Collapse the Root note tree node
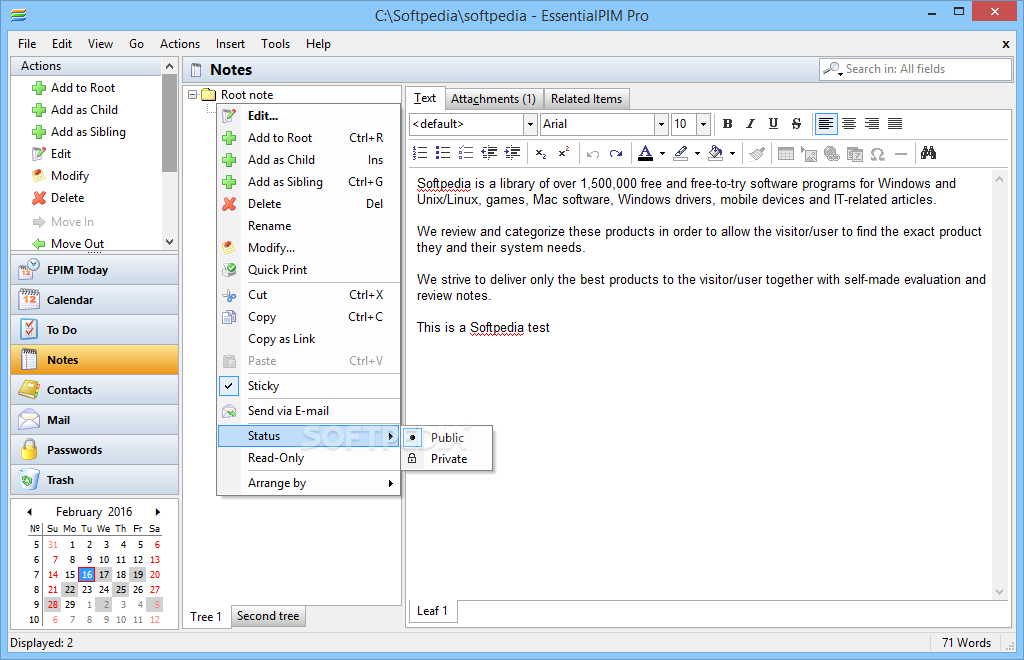The height and width of the screenshot is (660, 1024). coord(193,95)
